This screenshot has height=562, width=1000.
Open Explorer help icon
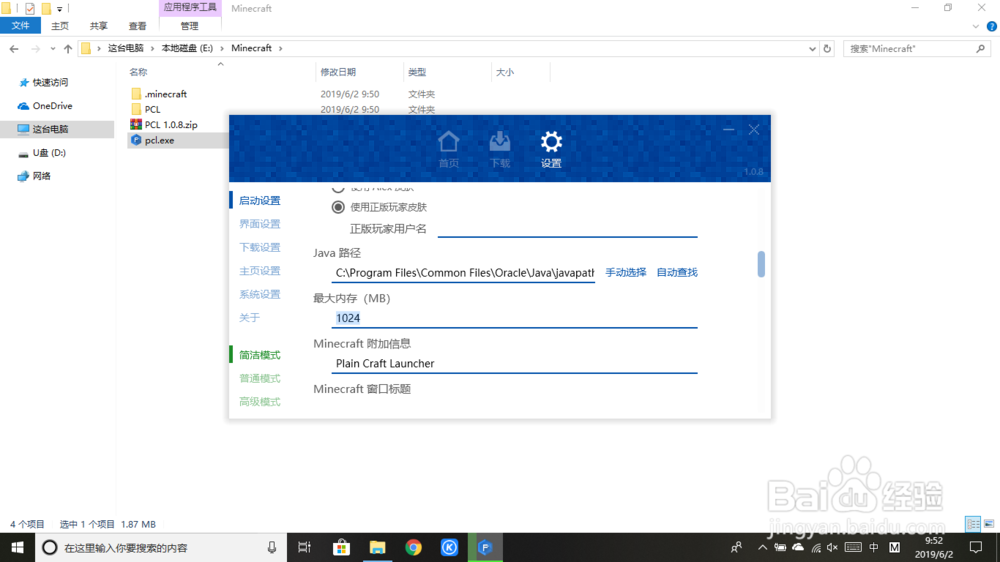pyautogui.click(x=992, y=26)
